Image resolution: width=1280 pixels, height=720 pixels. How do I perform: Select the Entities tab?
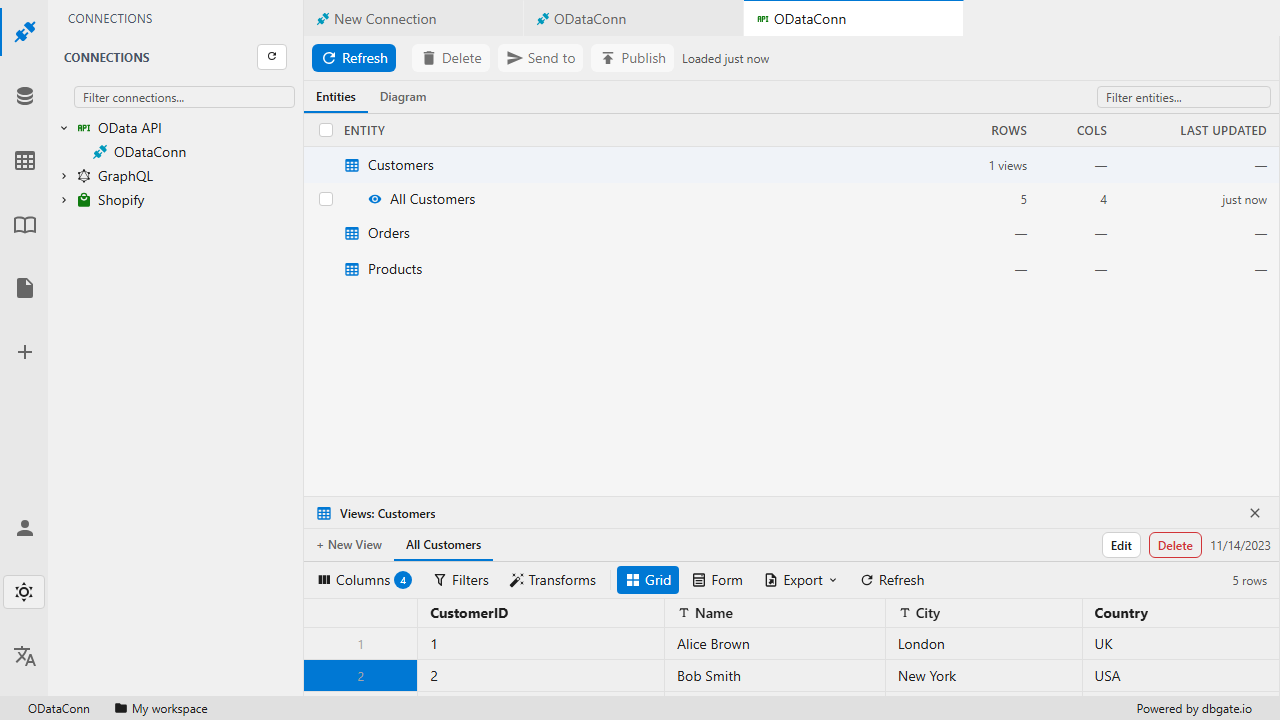click(x=336, y=97)
